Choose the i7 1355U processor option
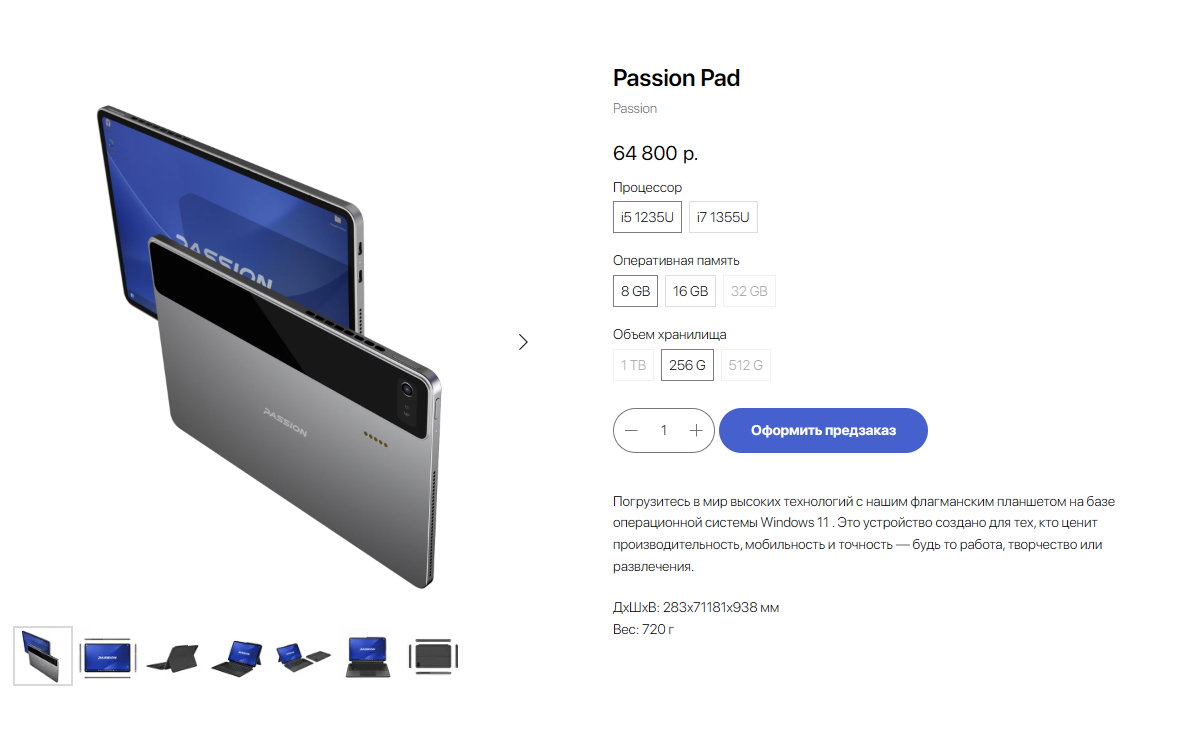The image size is (1187, 742). pyautogui.click(x=723, y=217)
